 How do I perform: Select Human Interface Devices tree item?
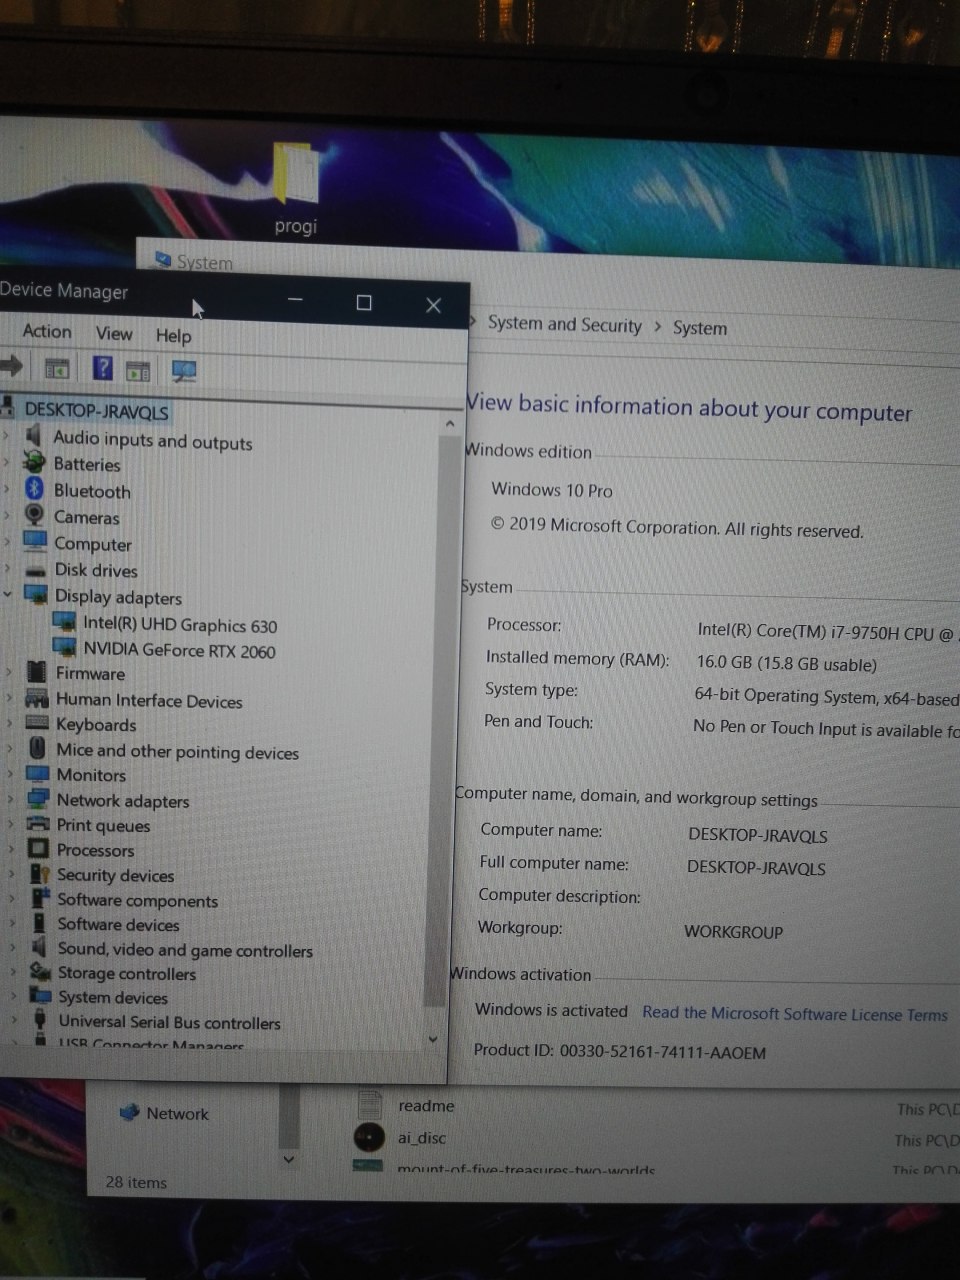(149, 701)
